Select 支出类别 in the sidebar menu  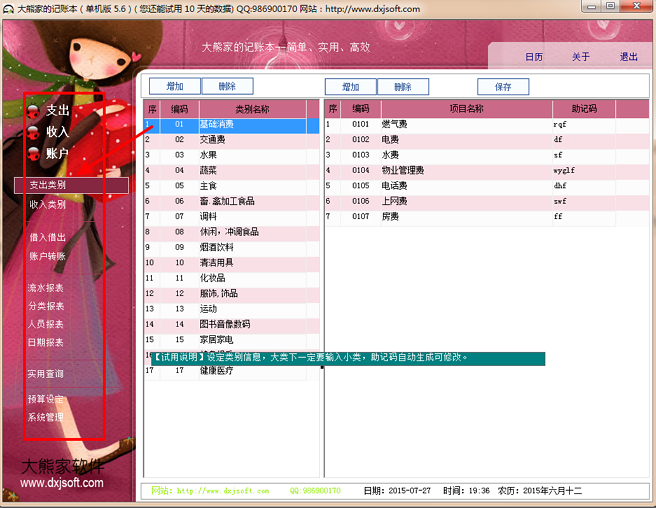click(71, 185)
